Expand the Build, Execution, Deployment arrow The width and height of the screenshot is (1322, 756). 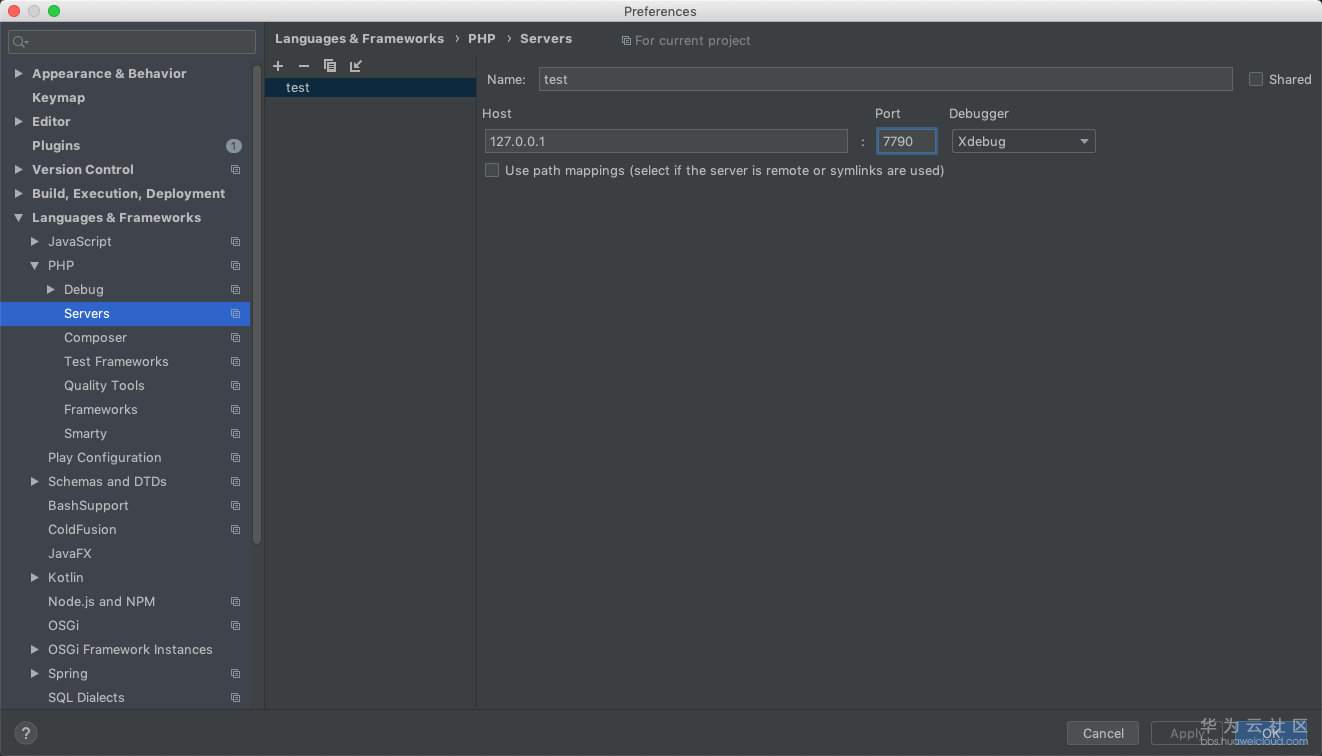pyautogui.click(x=18, y=194)
